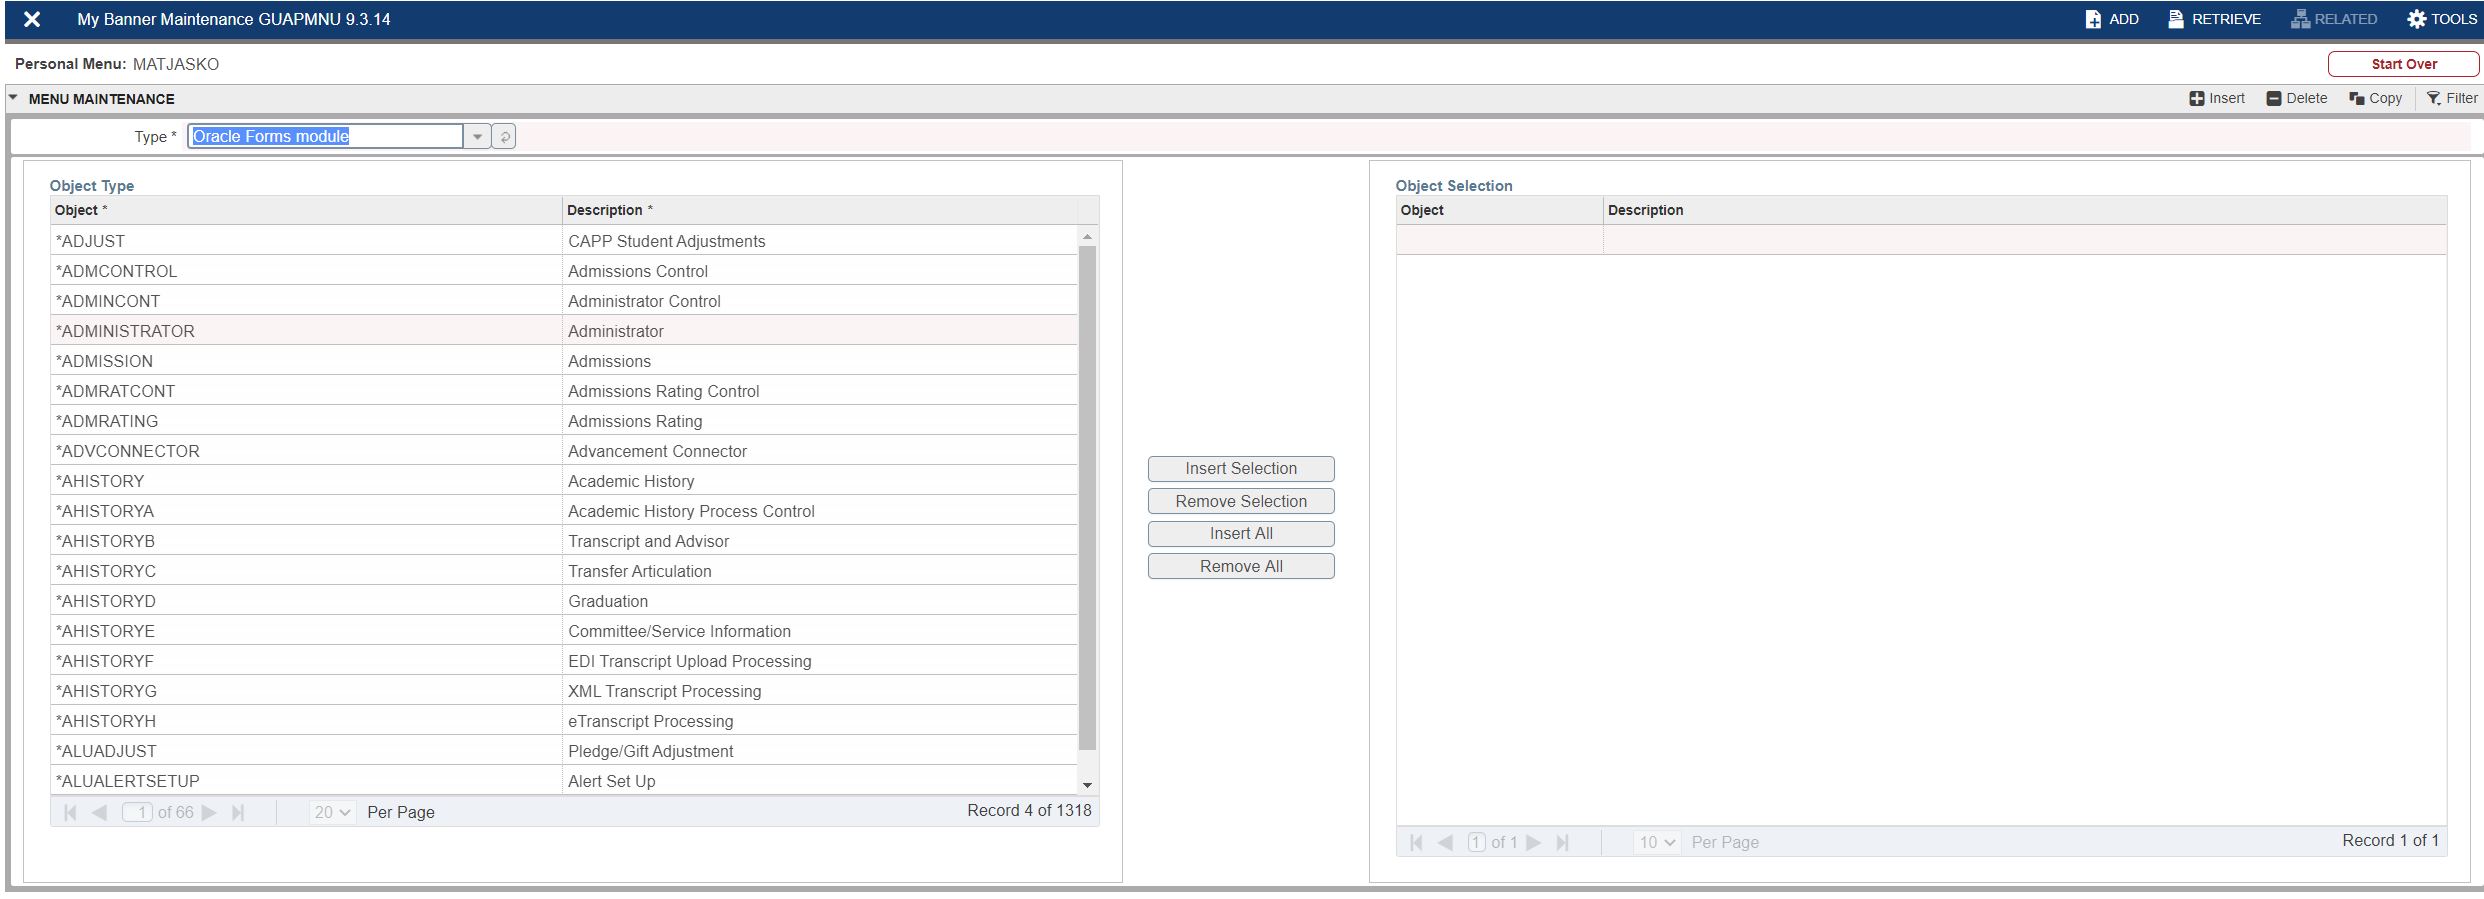Collapse the Menu Maintenance section

14,98
